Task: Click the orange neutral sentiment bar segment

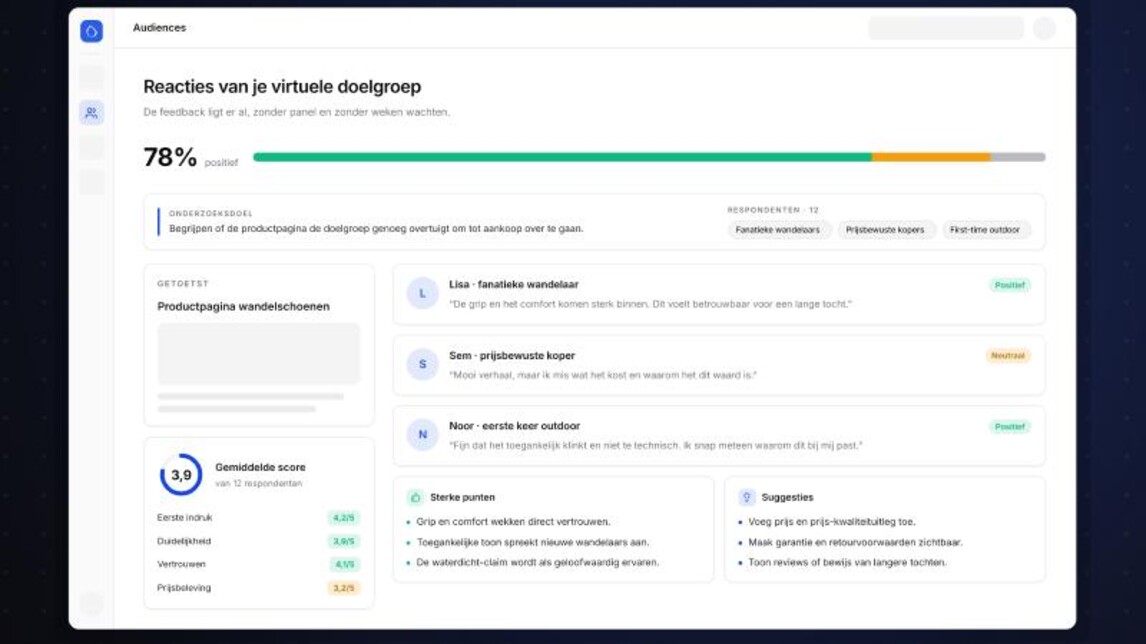Action: pos(931,157)
